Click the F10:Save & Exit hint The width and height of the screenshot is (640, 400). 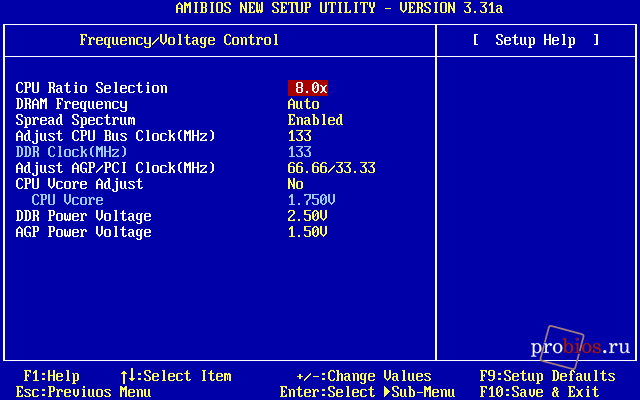tap(540, 392)
